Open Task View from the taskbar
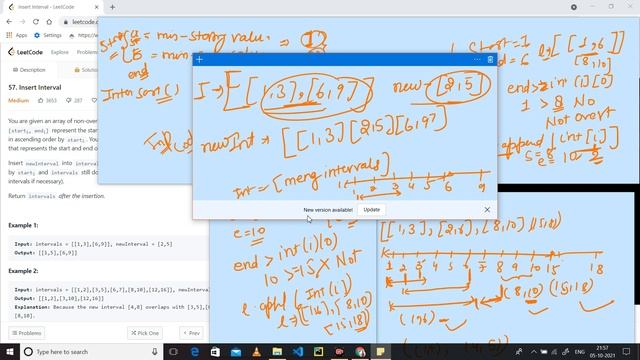The width and height of the screenshot is (640, 360). click(173, 351)
